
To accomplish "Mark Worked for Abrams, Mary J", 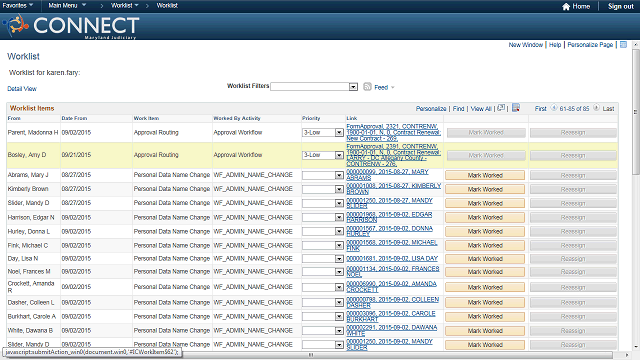I will pyautogui.click(x=485, y=176).
